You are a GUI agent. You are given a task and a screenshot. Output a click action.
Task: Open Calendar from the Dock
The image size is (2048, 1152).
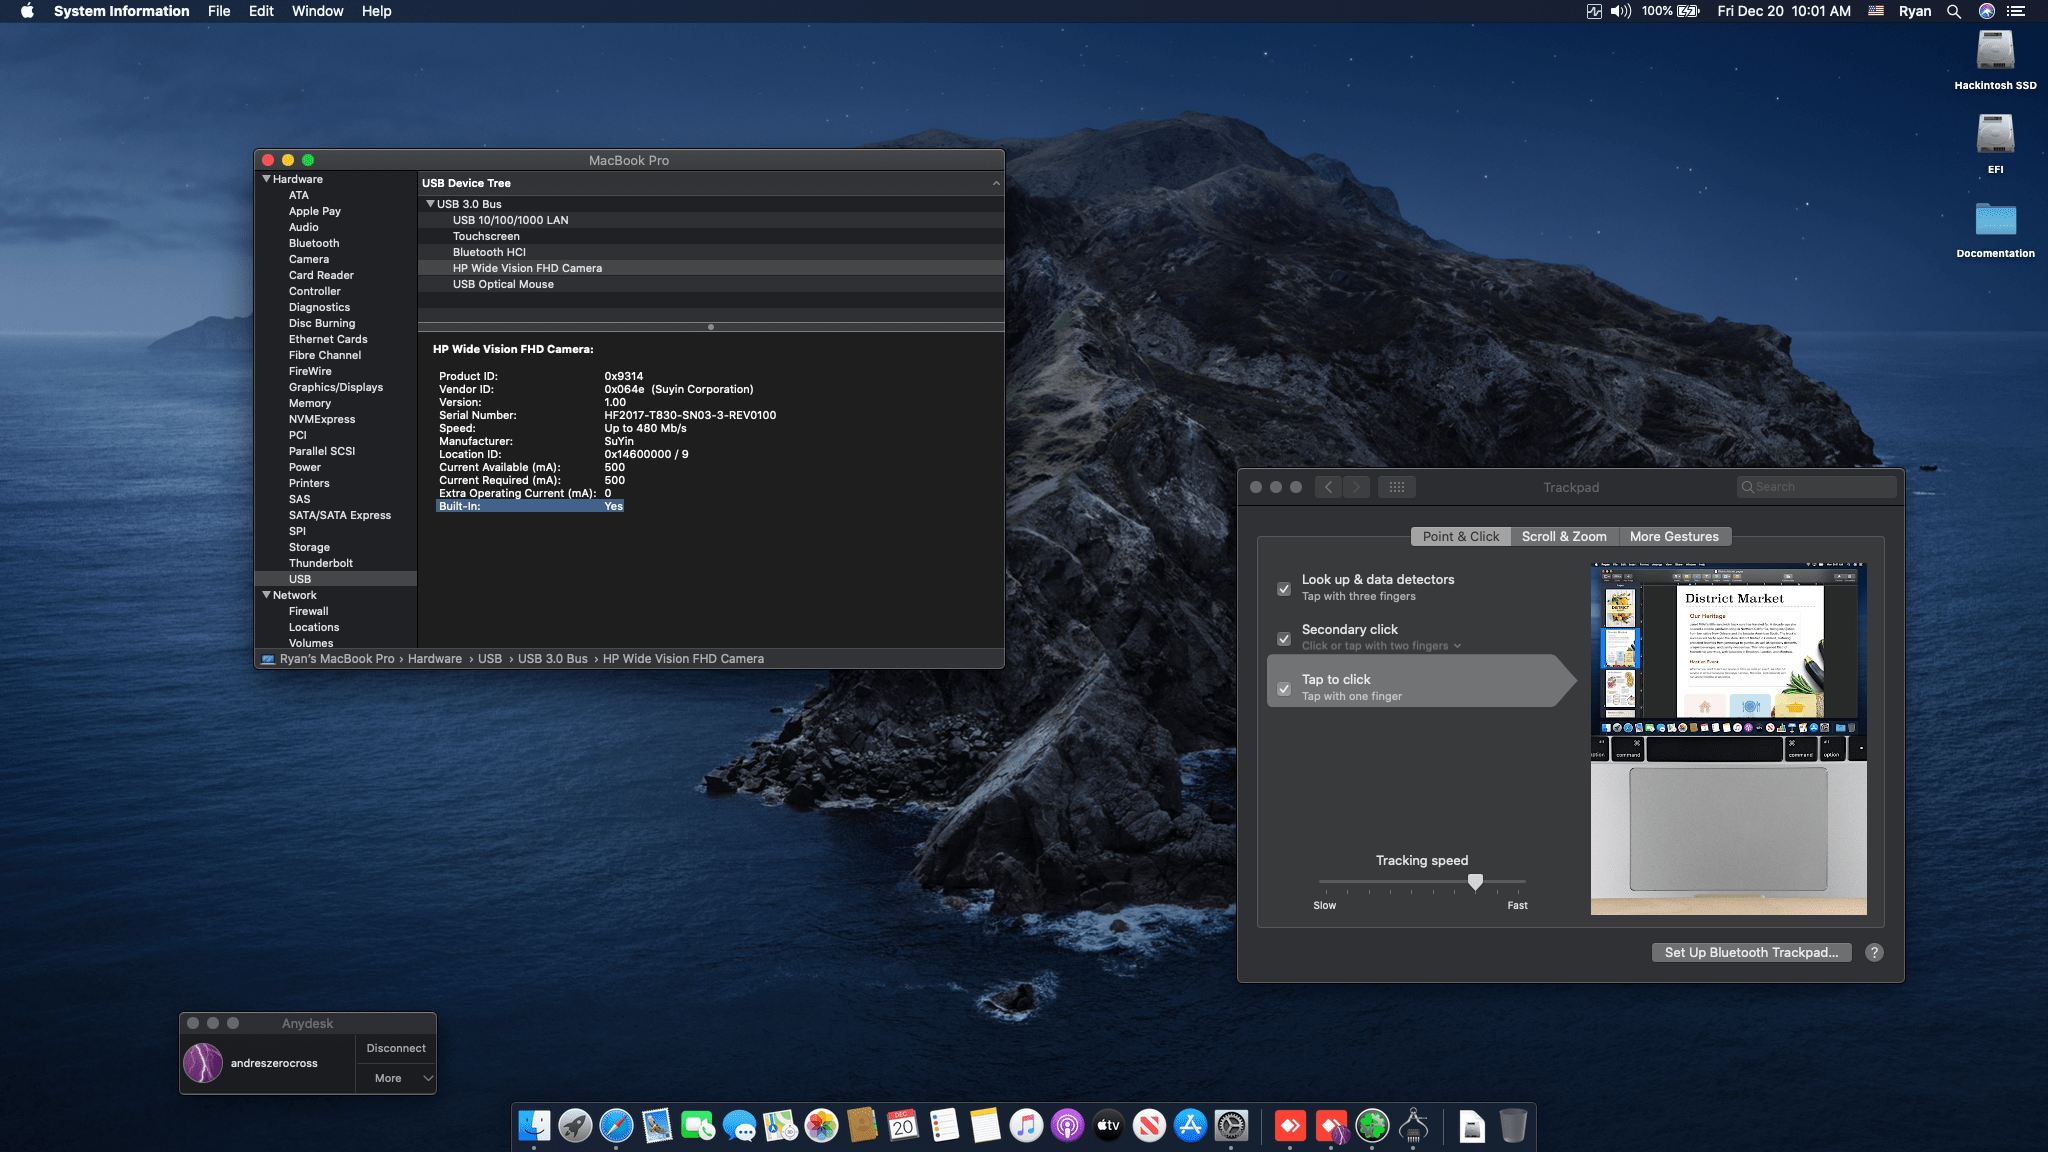[903, 1126]
